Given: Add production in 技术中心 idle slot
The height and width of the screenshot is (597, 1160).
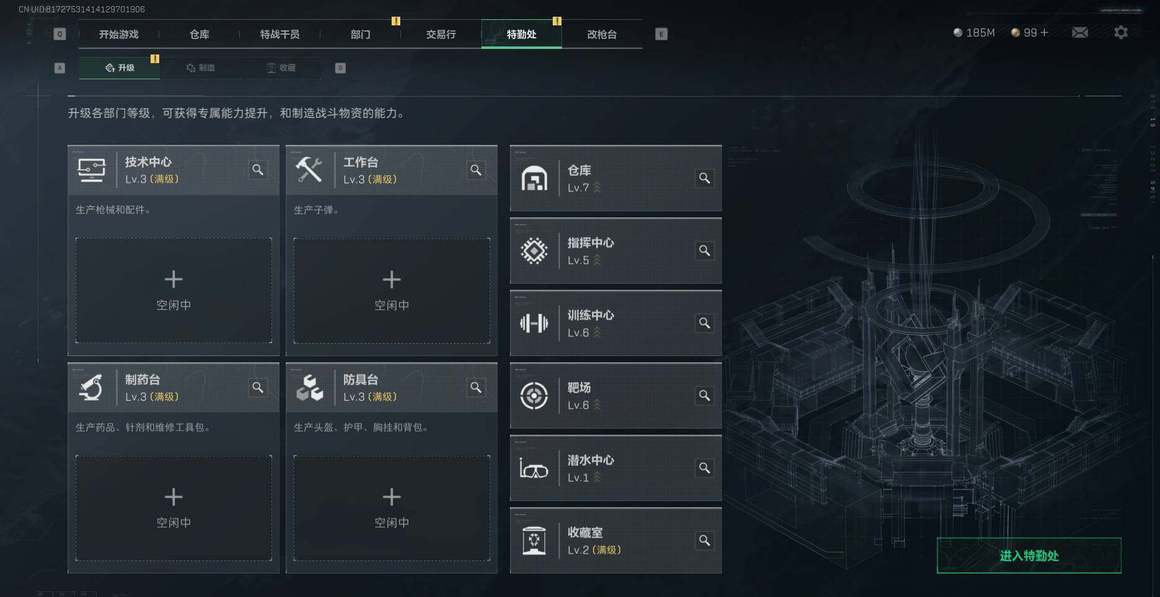Looking at the screenshot, I should click(x=173, y=290).
